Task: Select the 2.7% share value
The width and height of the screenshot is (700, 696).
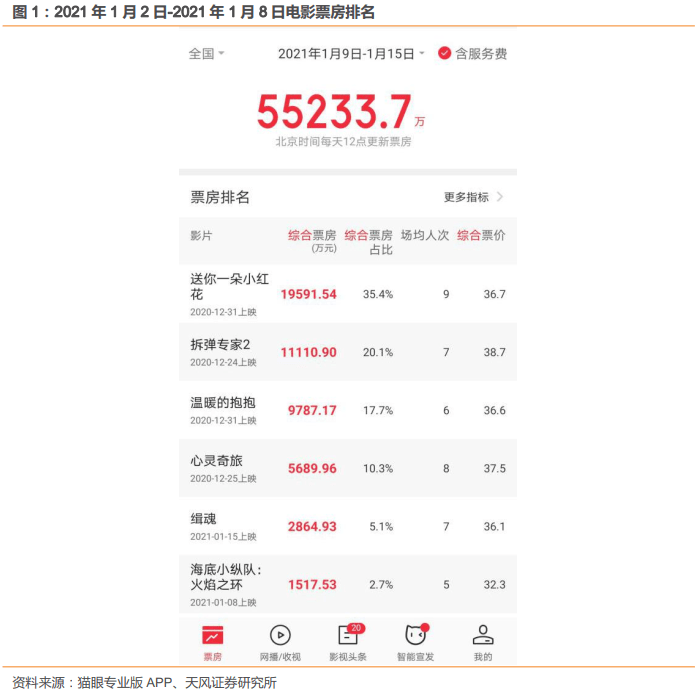Action: coord(381,584)
